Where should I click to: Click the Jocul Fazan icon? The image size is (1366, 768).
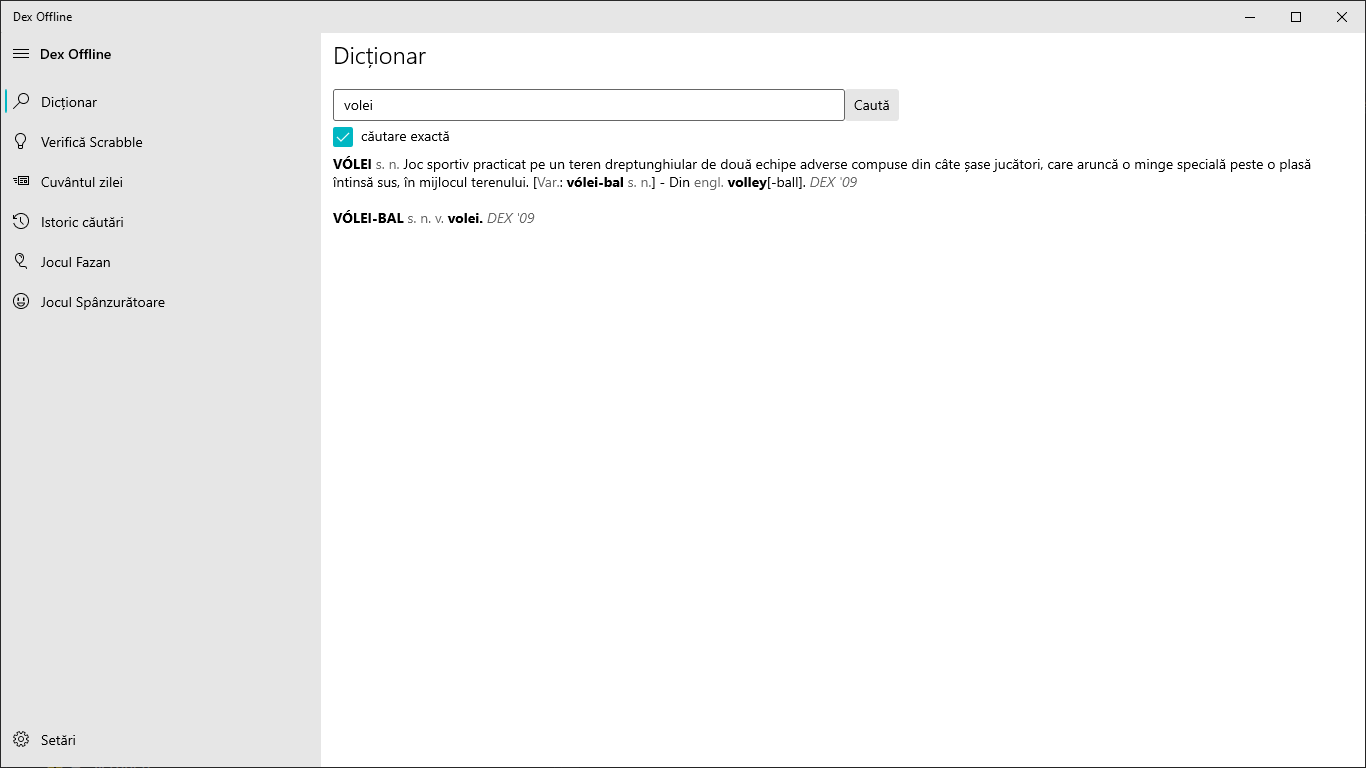21,262
